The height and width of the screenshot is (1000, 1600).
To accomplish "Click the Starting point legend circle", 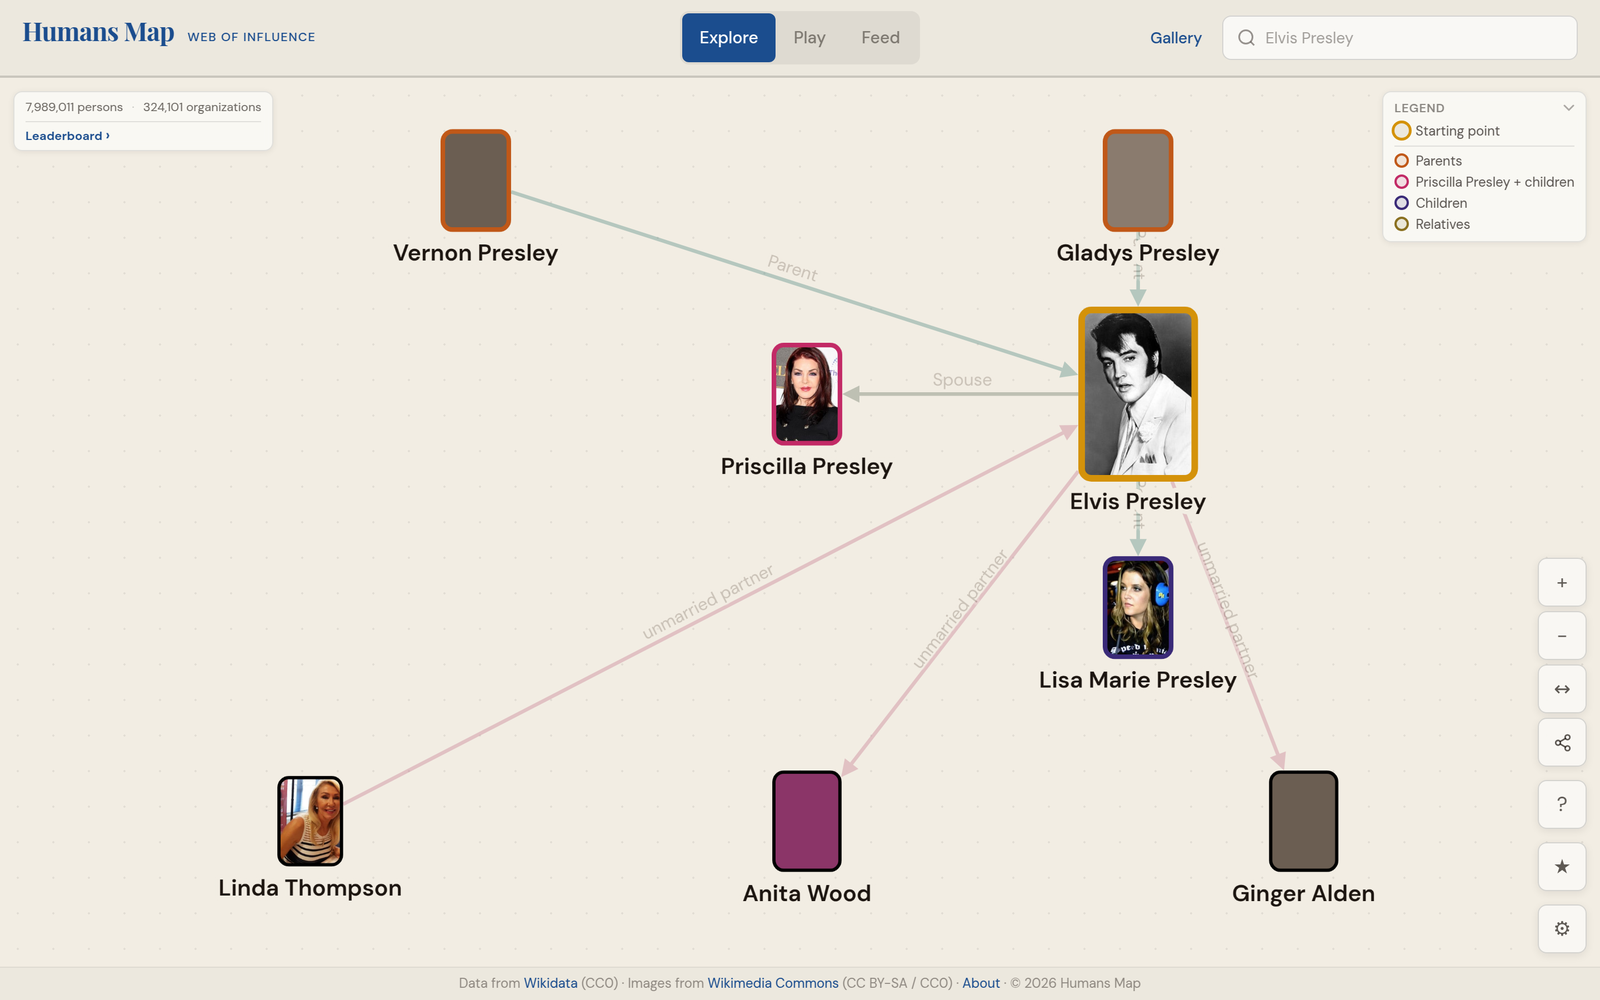I will point(1402,131).
